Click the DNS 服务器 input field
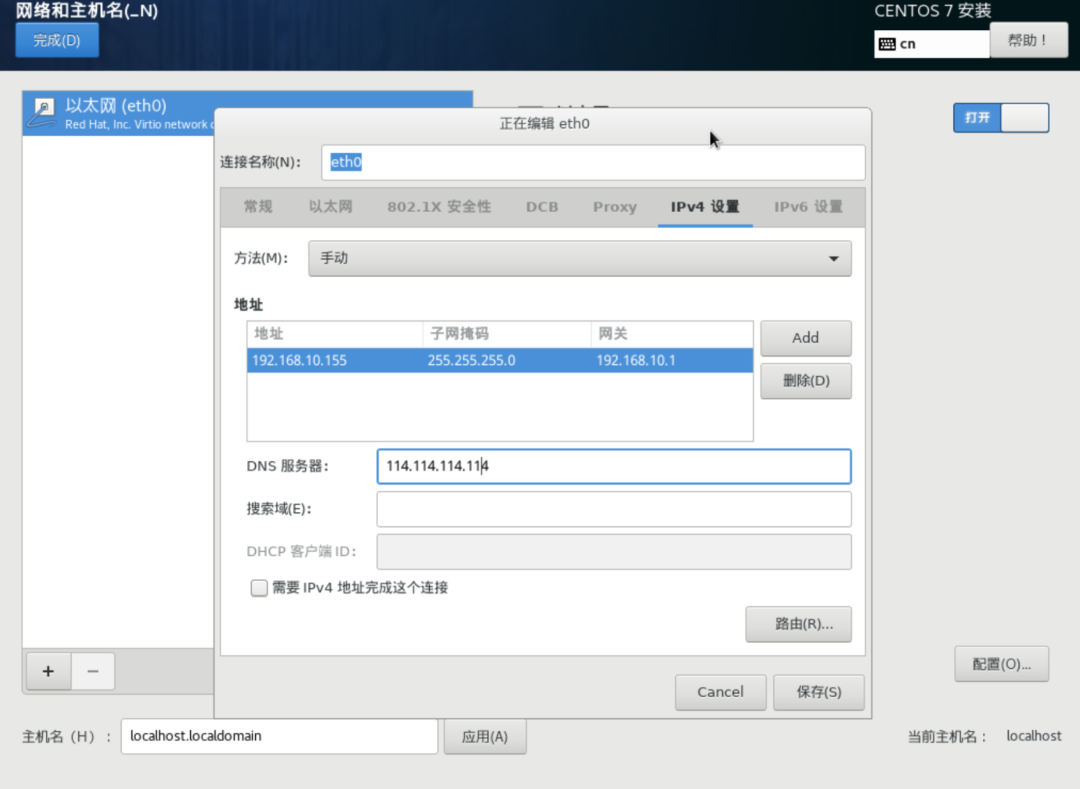 click(614, 466)
